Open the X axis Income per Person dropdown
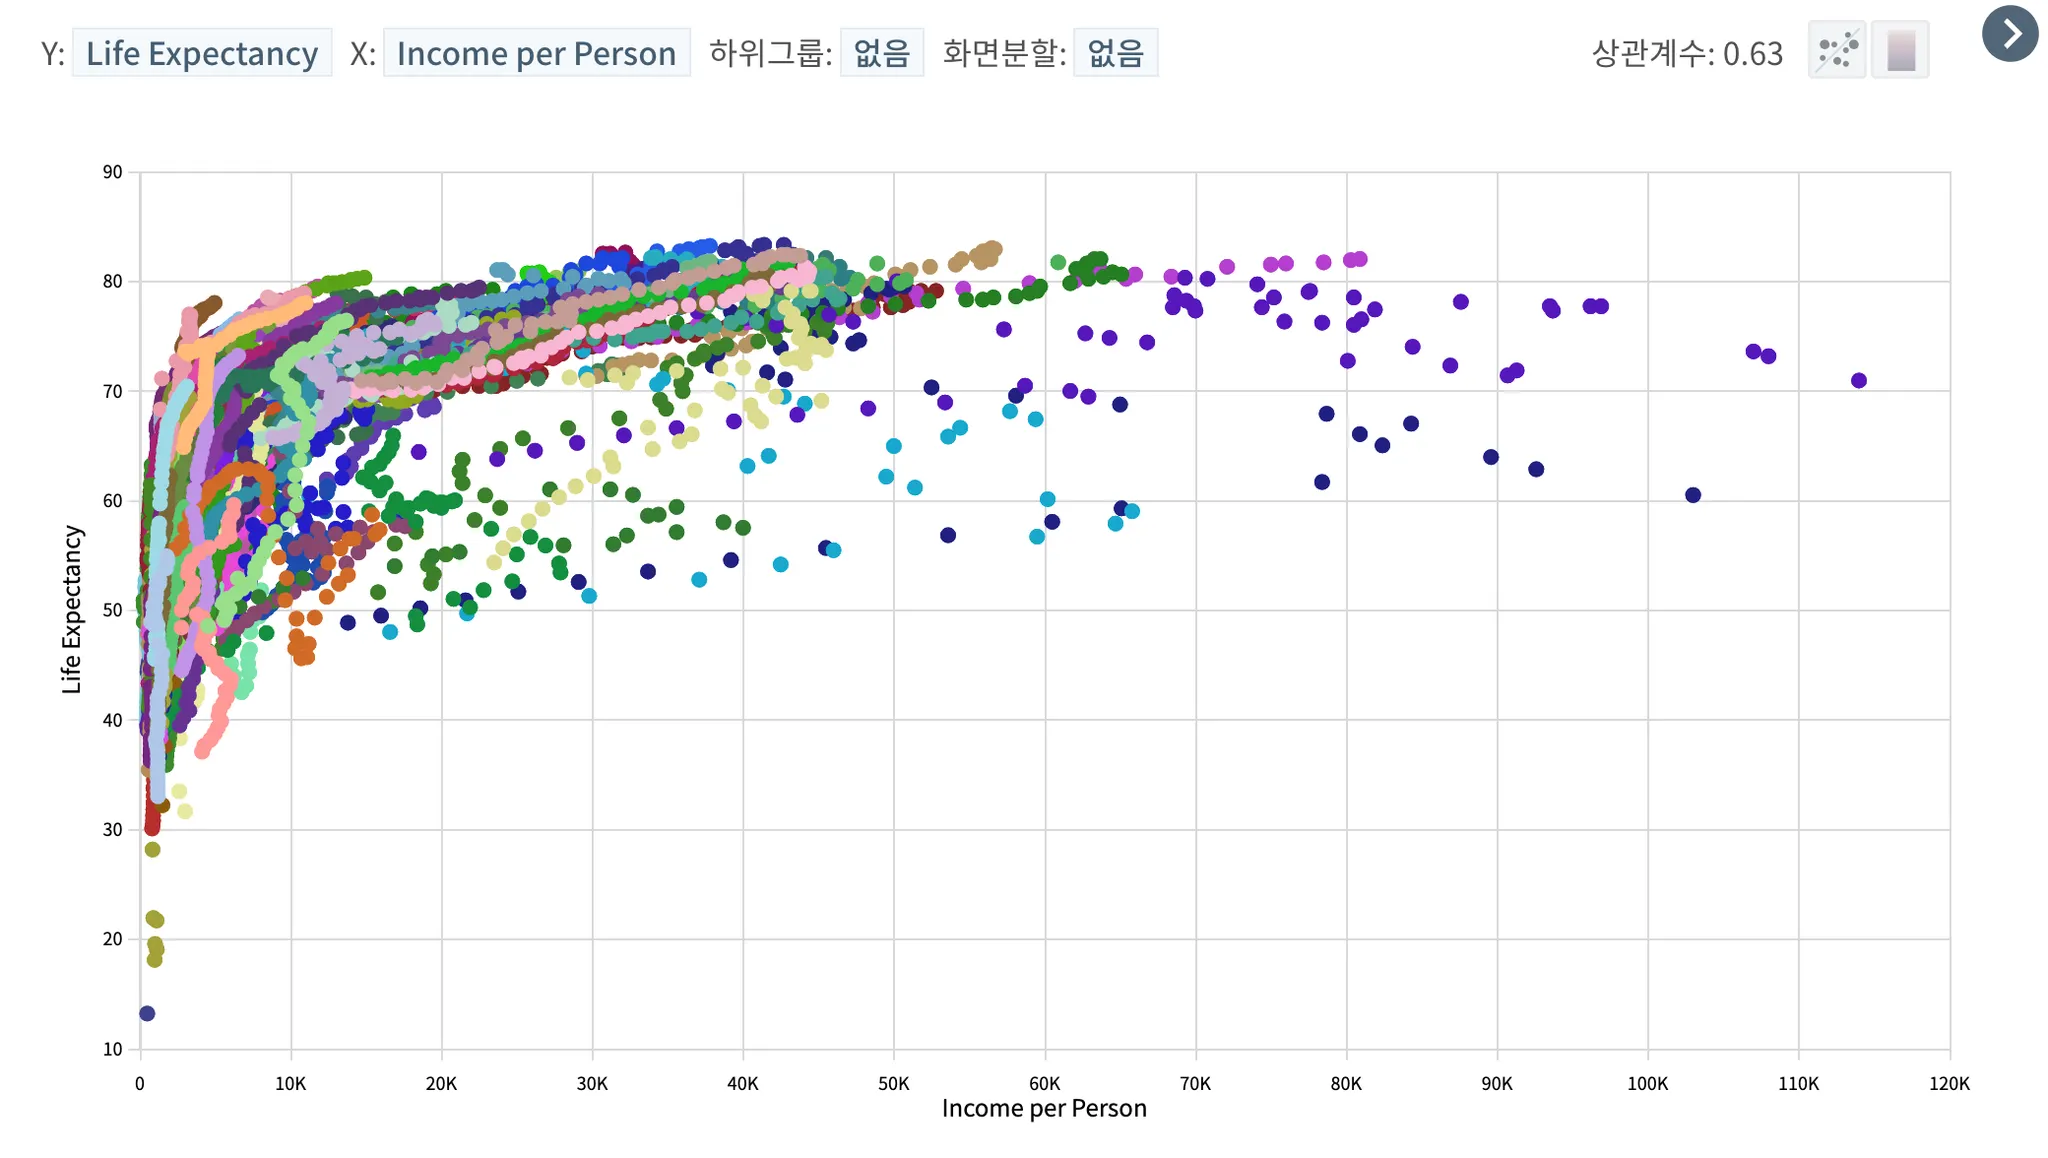Screen dimensions: 2048x1158 click(x=536, y=53)
